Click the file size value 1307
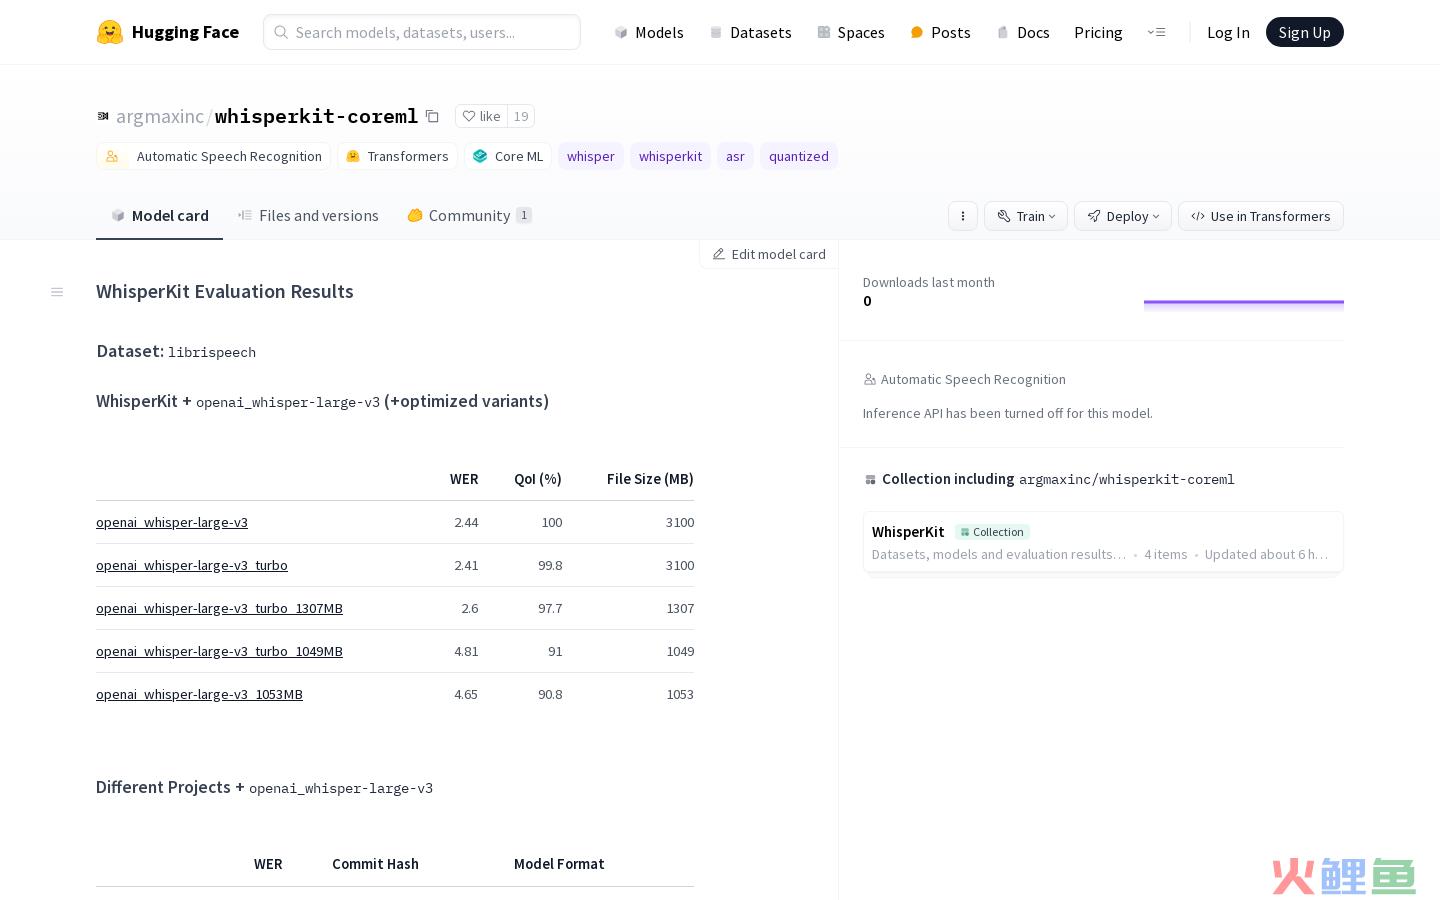Viewport: 1440px width, 900px height. 680,608
